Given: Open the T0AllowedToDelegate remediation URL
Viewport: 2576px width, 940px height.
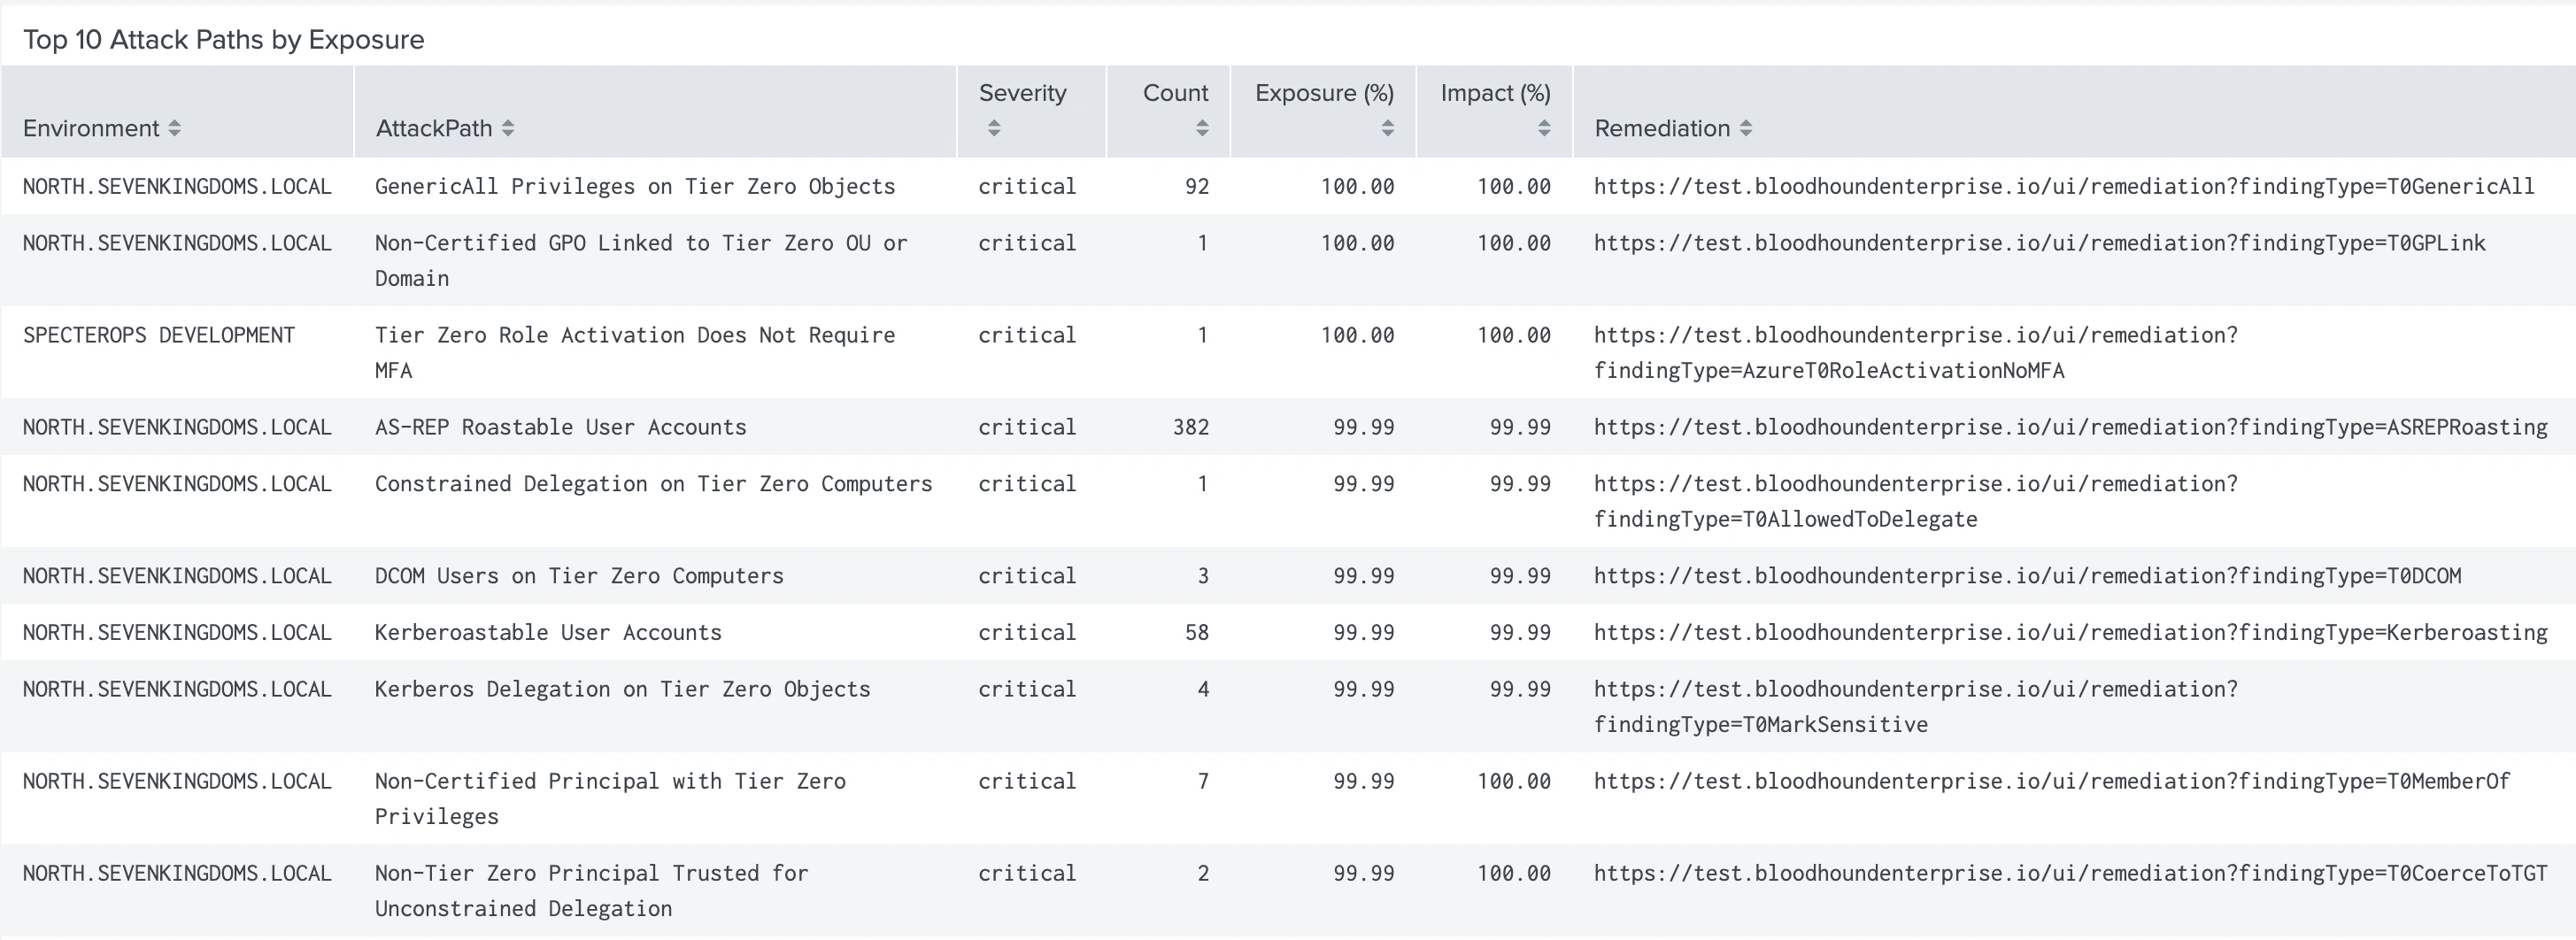Looking at the screenshot, I should pos(1916,502).
